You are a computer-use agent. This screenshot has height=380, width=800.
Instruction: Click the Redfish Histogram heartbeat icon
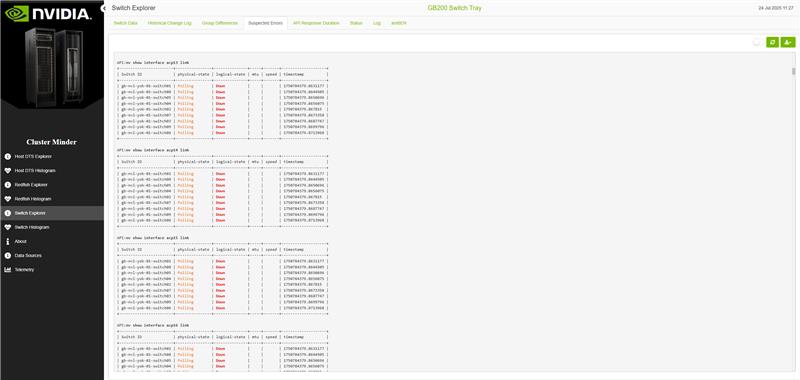coord(8,199)
